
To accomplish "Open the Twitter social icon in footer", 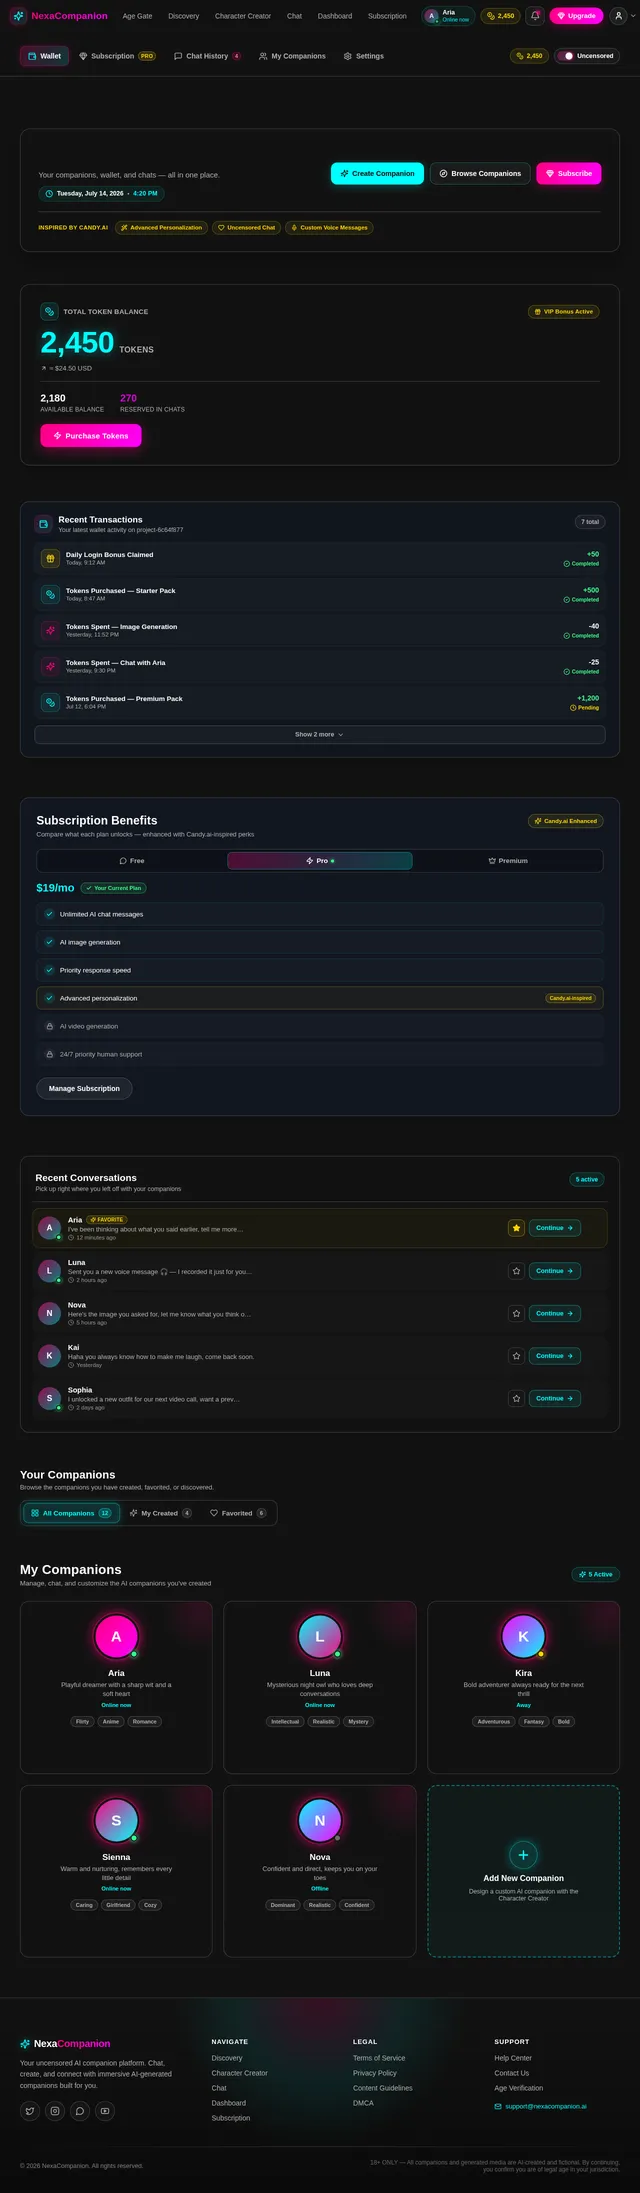I will pyautogui.click(x=30, y=2111).
